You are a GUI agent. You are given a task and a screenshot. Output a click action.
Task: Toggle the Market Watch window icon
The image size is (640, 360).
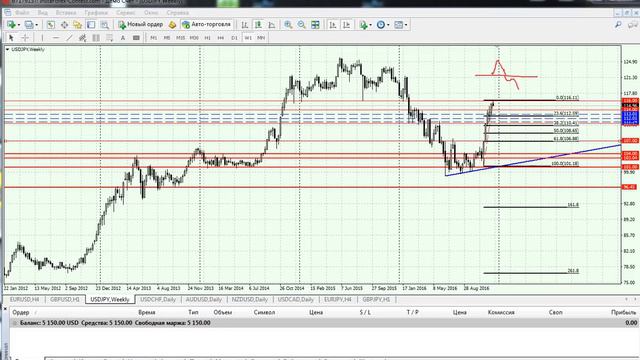tap(51, 25)
